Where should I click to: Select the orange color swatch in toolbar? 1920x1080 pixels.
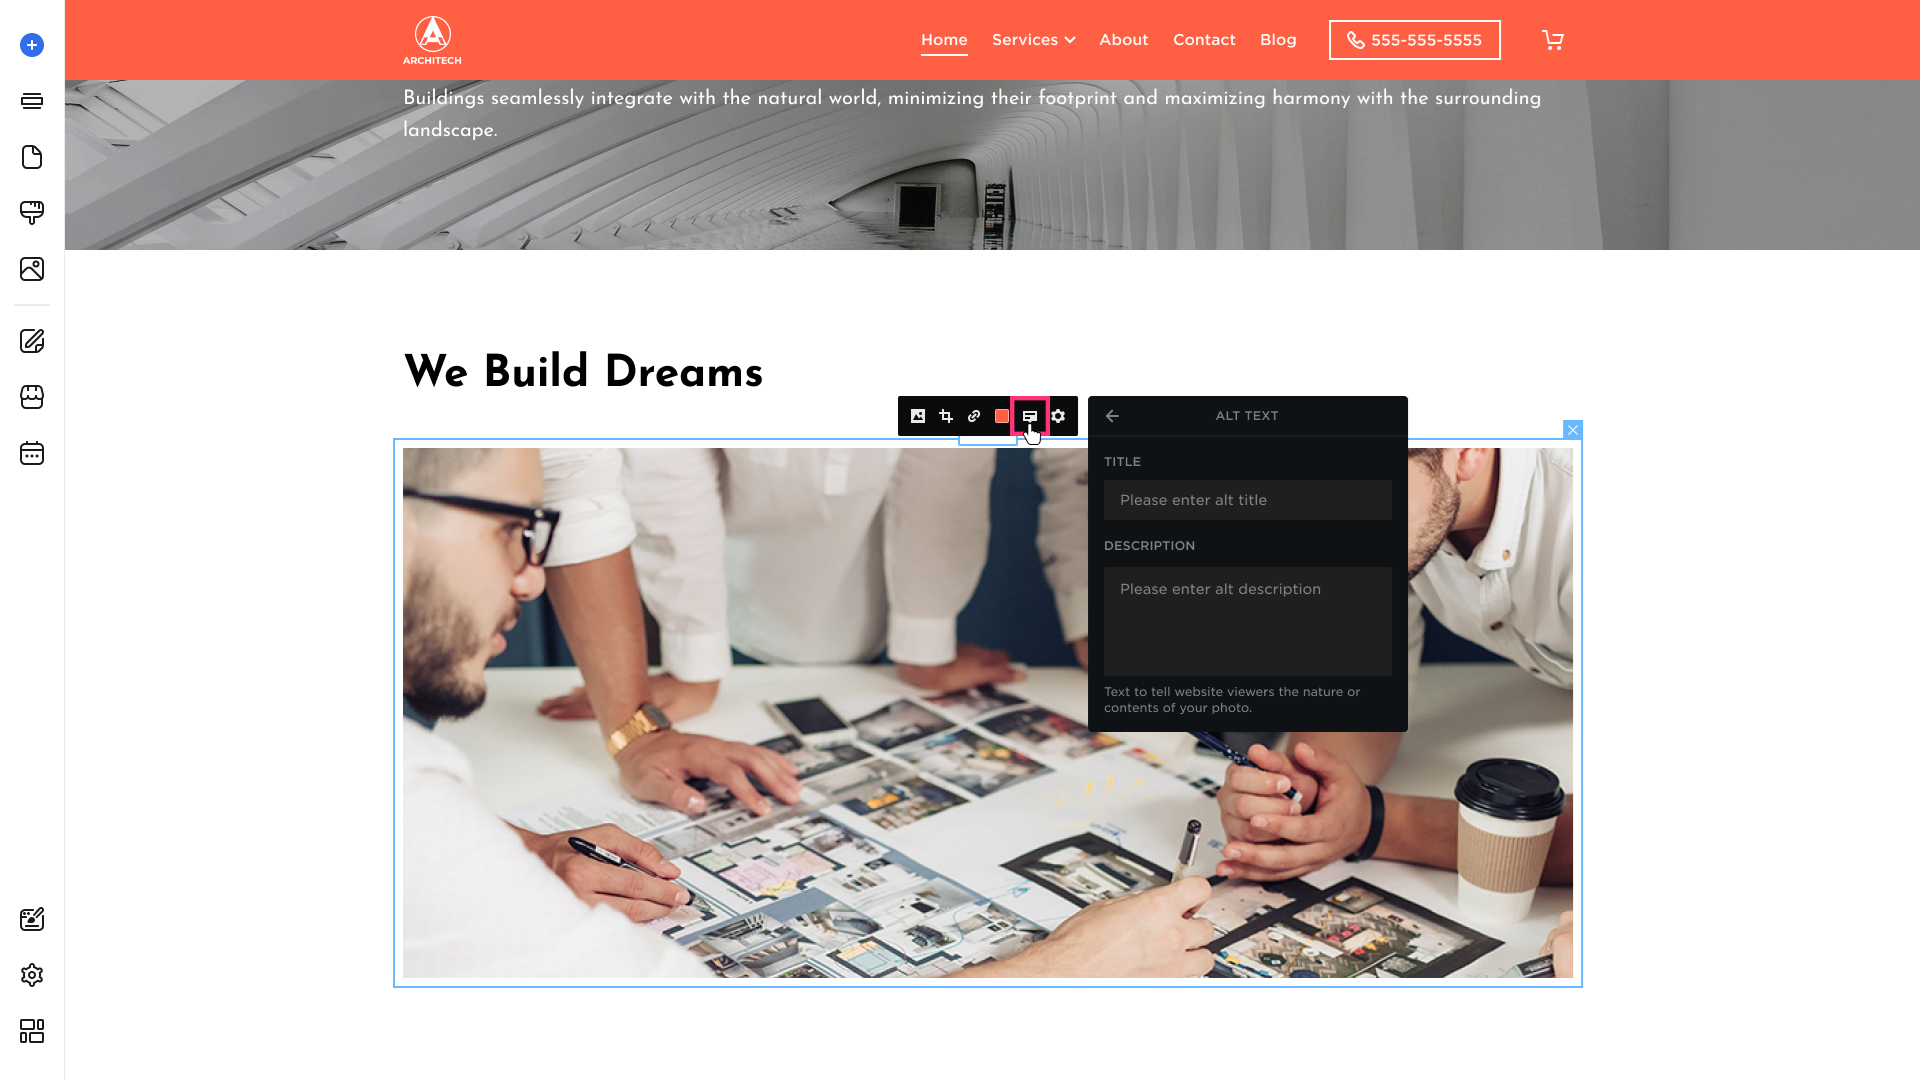pos(1002,416)
